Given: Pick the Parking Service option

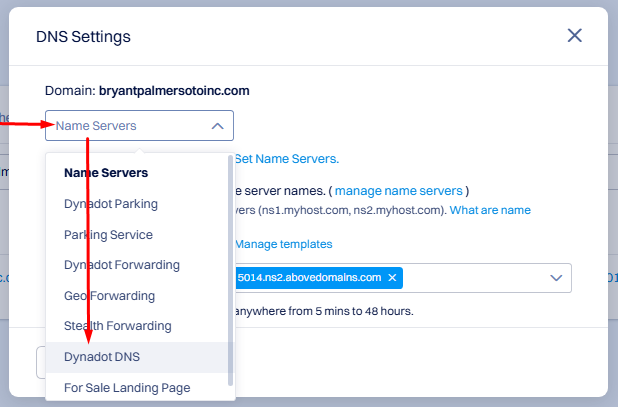Looking at the screenshot, I should click(x=108, y=234).
